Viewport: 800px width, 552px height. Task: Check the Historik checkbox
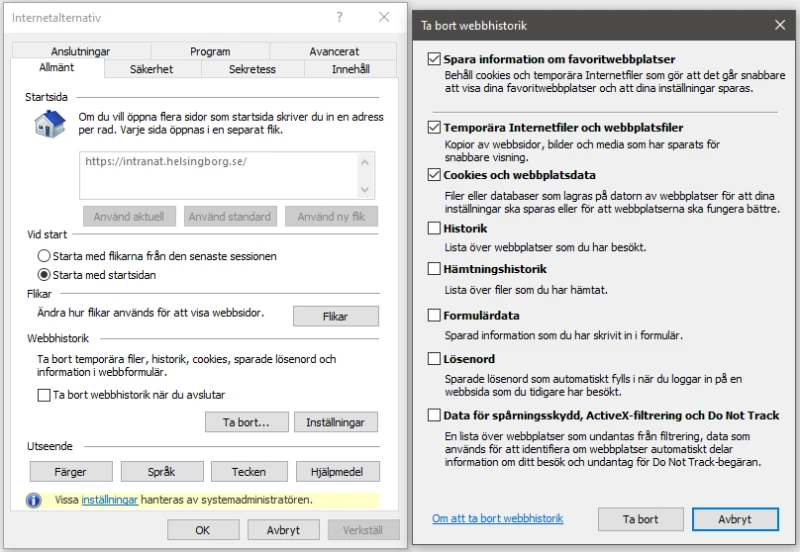pos(434,228)
